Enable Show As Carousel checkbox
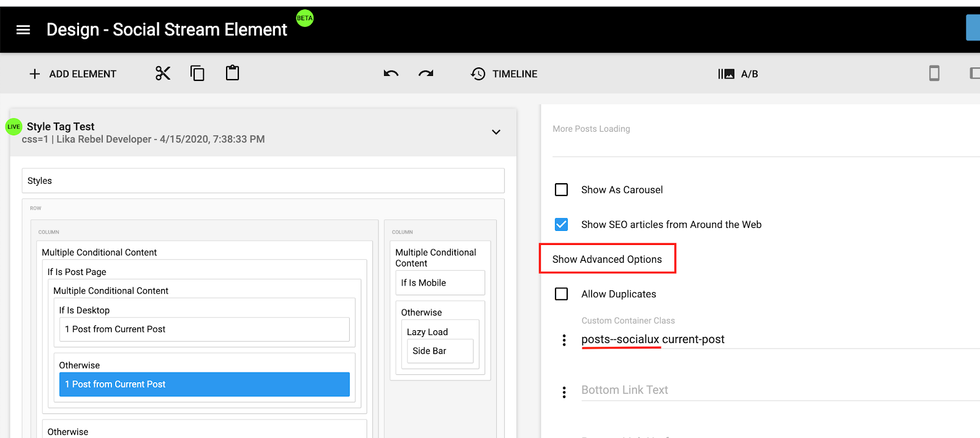980x438 pixels. point(562,190)
